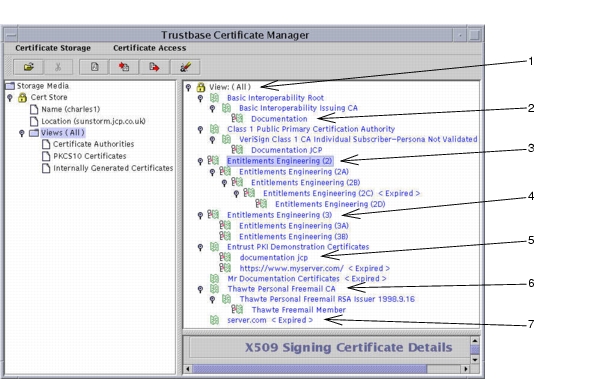Click the horizontal scrollbar thumb in details pane

tap(310, 368)
